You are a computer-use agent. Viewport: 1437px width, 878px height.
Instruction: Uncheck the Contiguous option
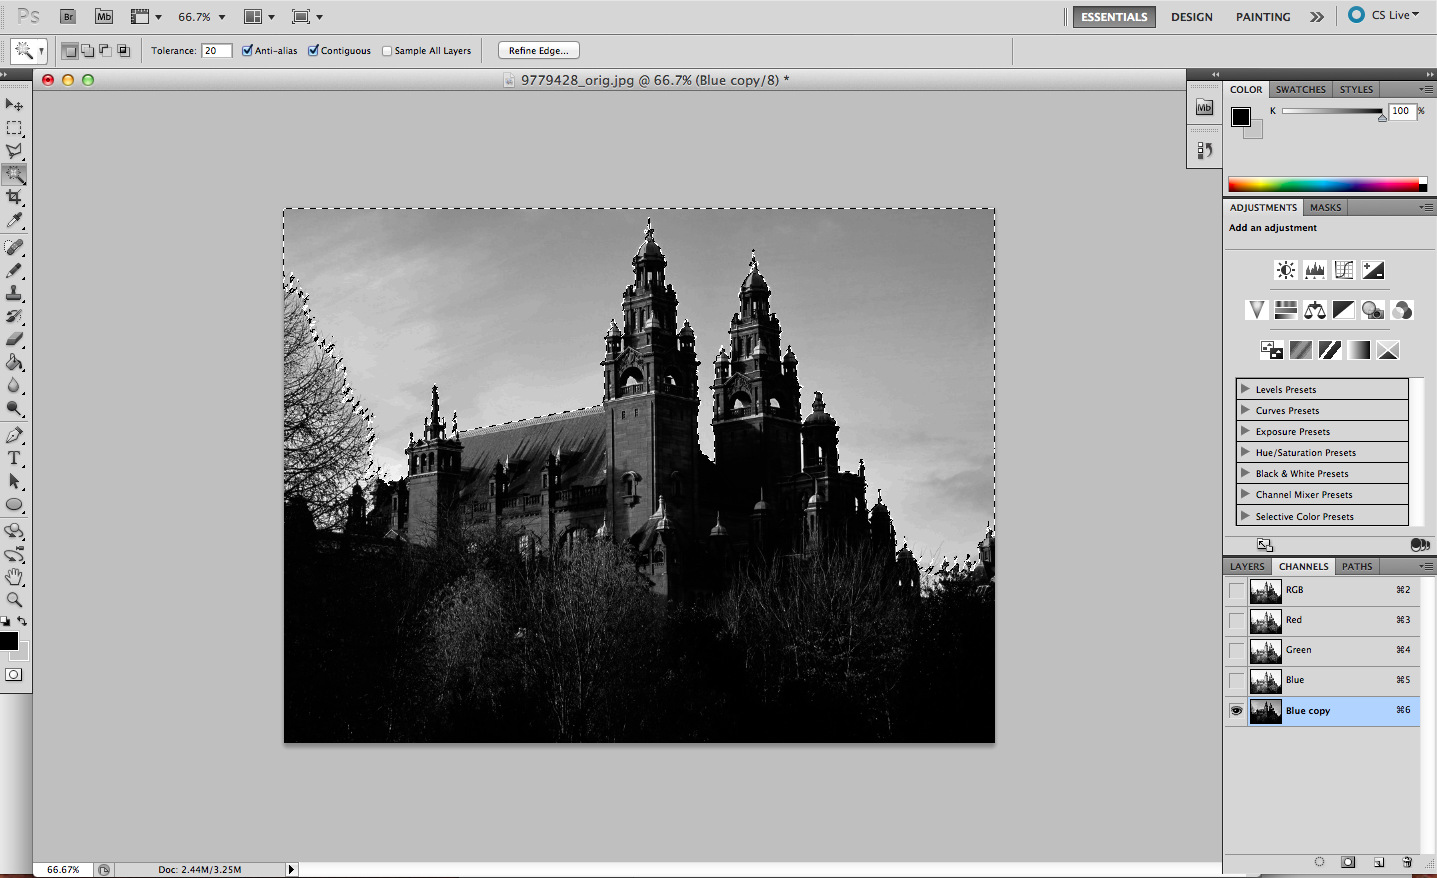pos(314,50)
